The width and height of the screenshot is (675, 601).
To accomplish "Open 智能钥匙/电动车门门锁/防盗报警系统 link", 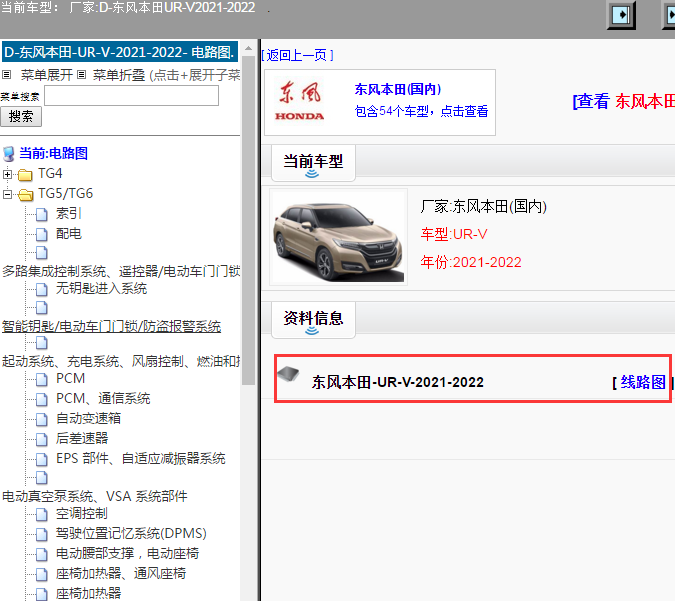I will pyautogui.click(x=111, y=326).
